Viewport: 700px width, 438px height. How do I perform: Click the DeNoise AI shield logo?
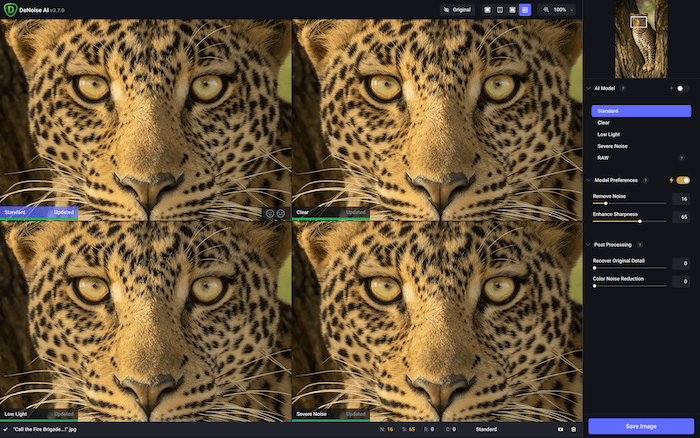click(10, 9)
